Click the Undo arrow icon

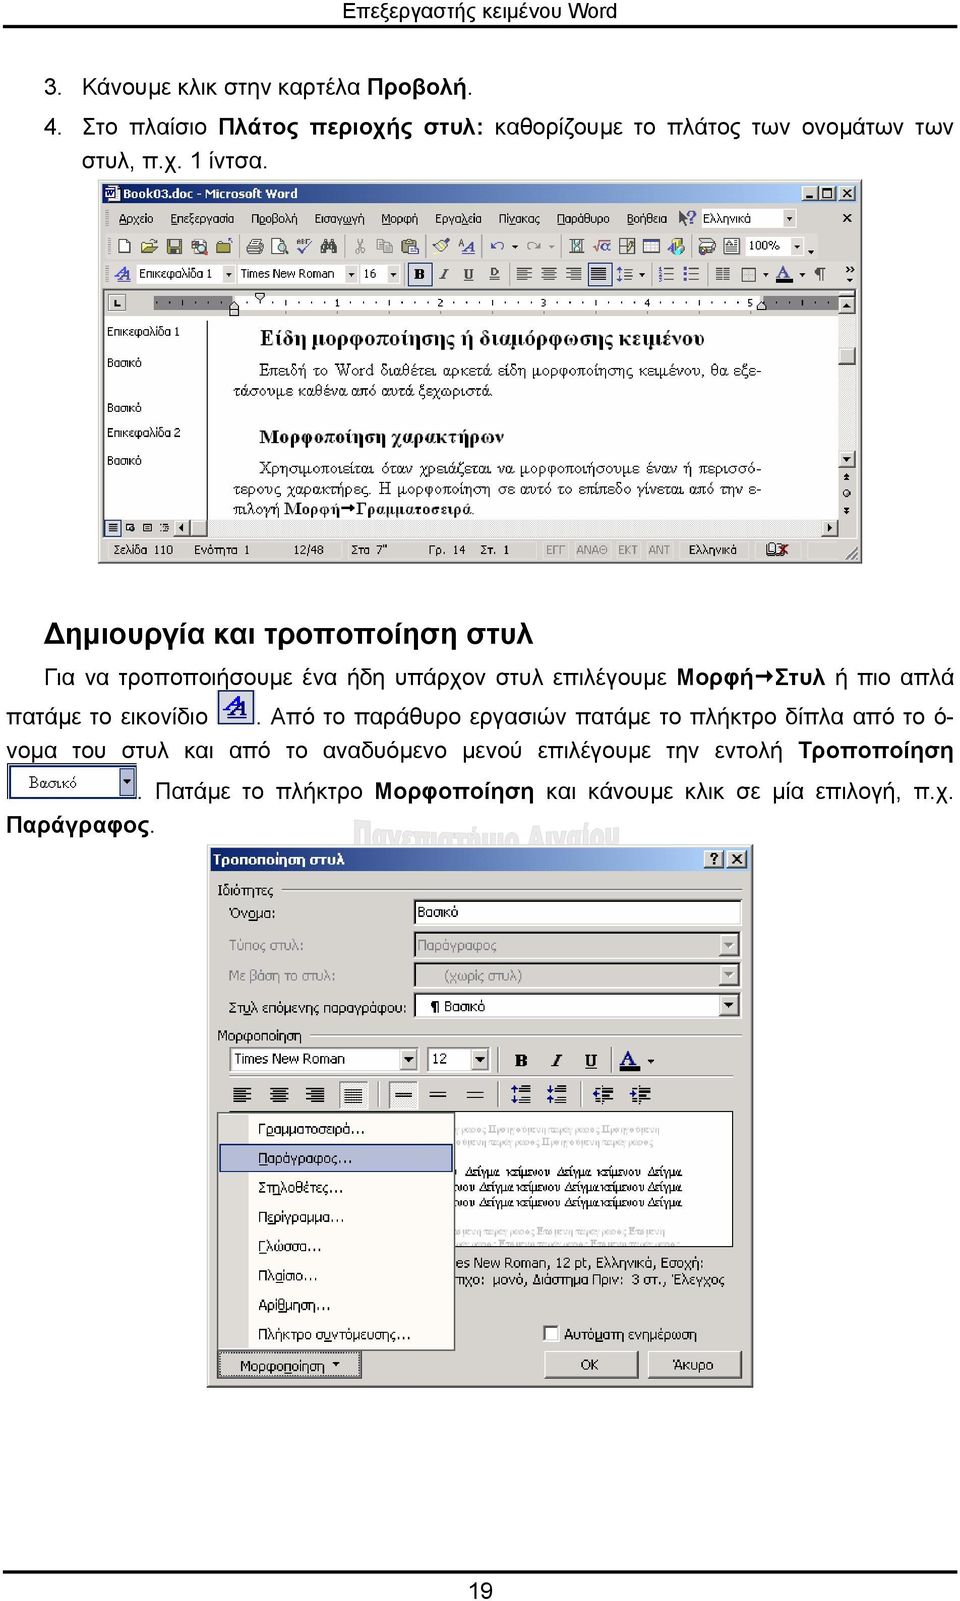(x=497, y=246)
